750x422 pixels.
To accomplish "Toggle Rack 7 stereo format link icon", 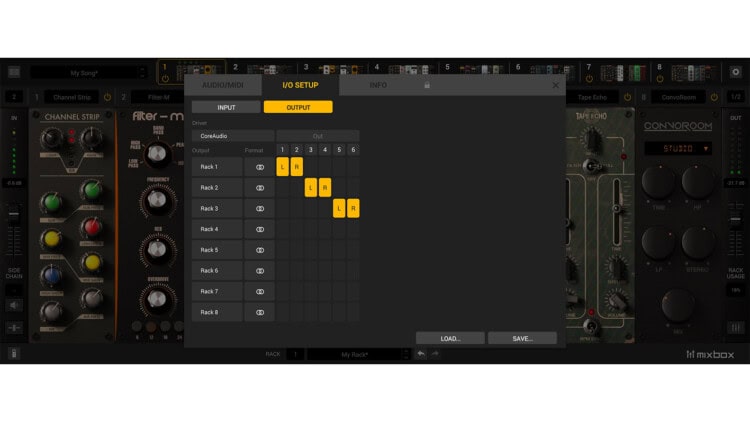I will pyautogui.click(x=260, y=291).
